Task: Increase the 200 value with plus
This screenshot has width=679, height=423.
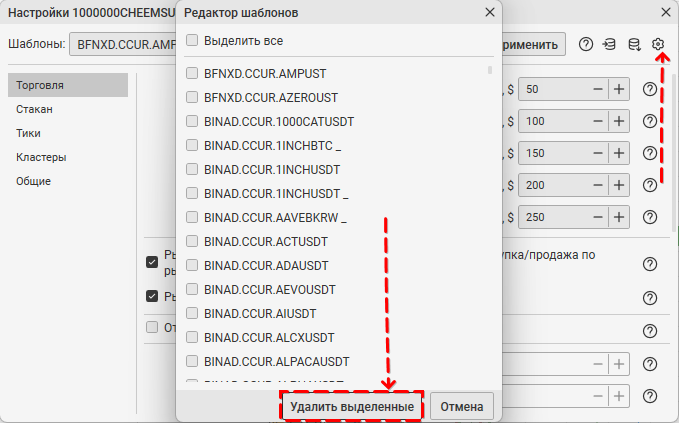Action: [x=619, y=185]
